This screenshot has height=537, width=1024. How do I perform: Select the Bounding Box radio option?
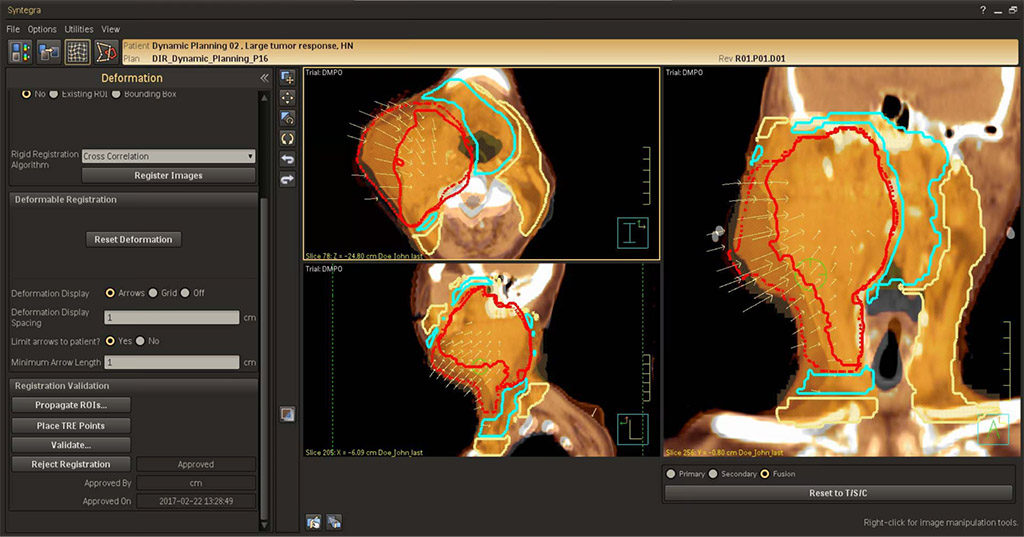pos(116,94)
